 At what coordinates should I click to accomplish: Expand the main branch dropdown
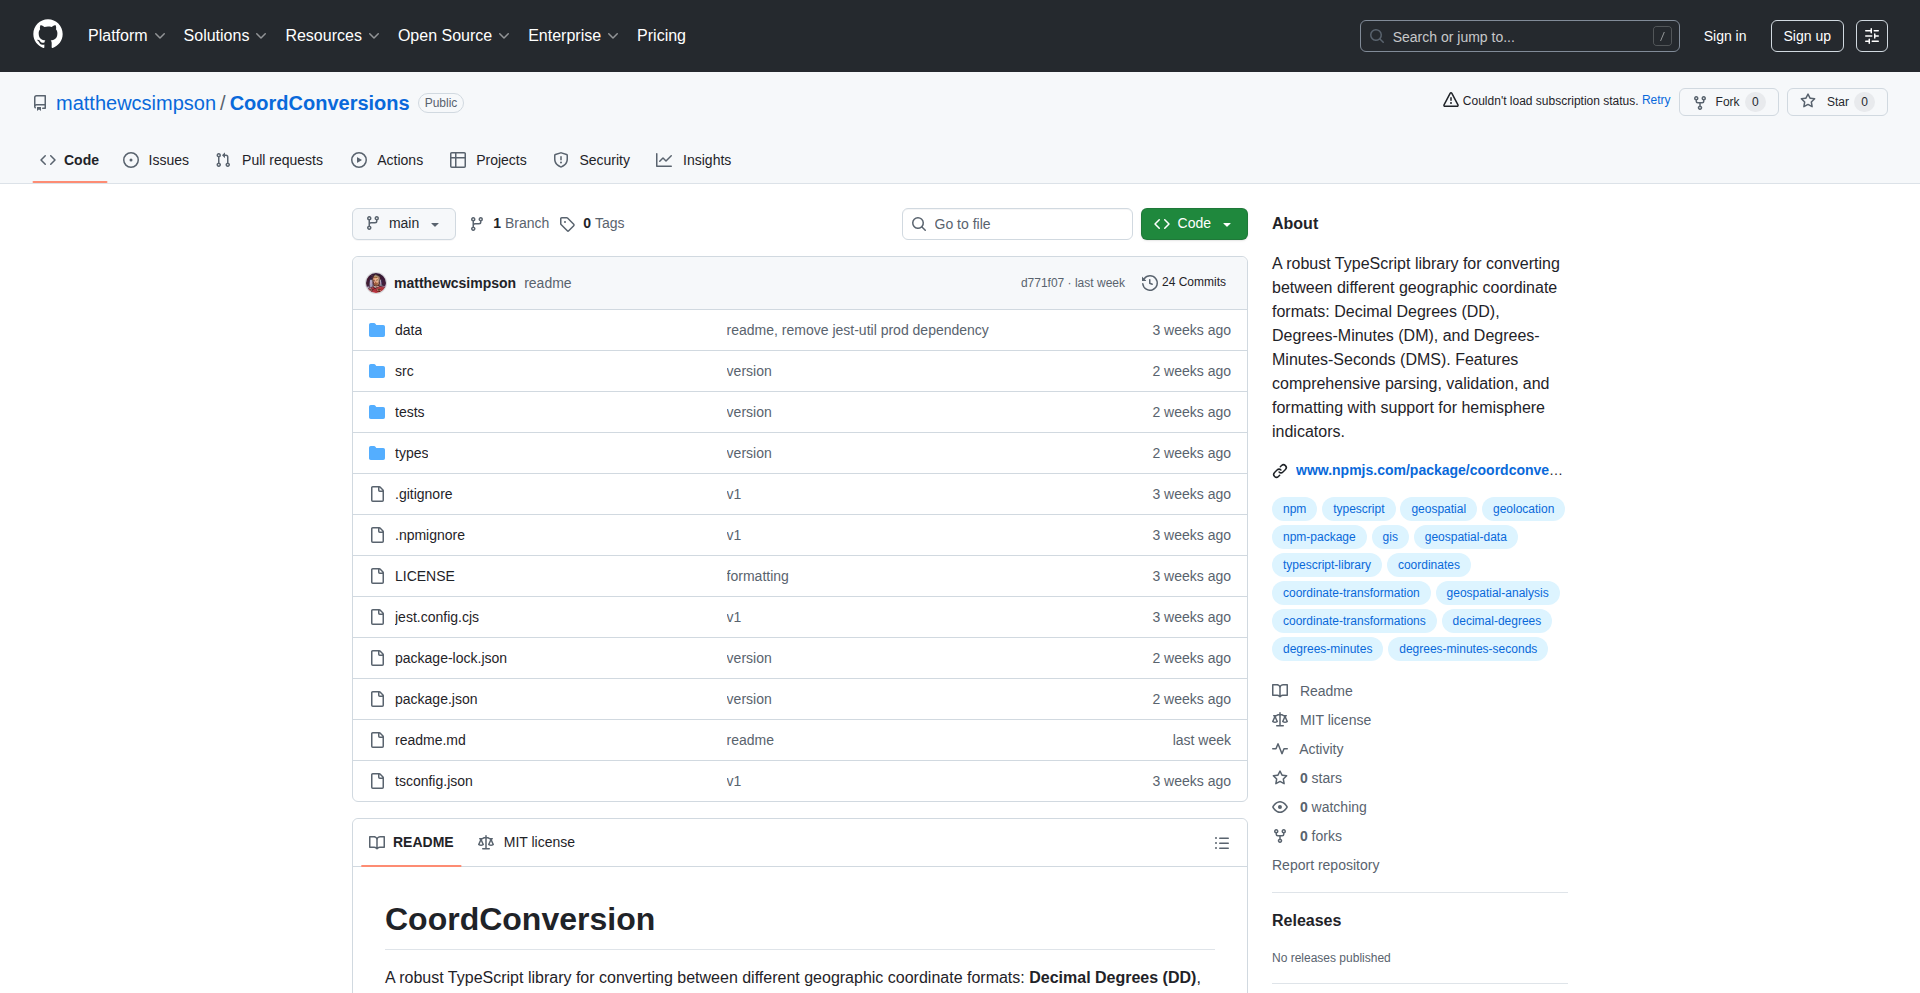click(403, 224)
